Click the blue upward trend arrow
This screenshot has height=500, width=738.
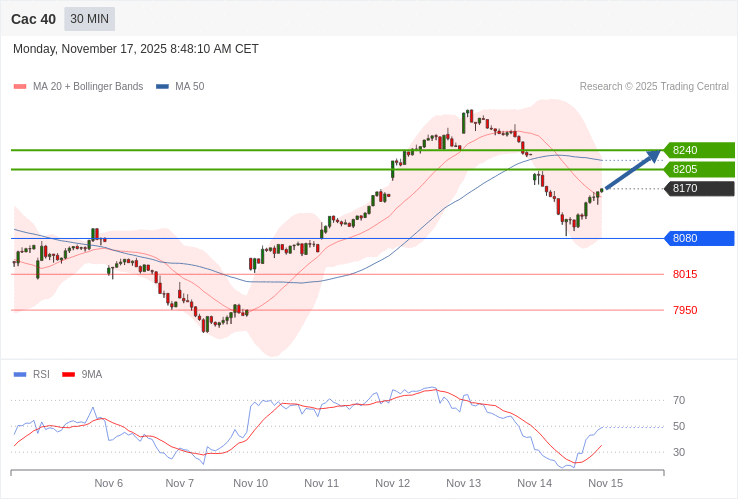(x=633, y=170)
